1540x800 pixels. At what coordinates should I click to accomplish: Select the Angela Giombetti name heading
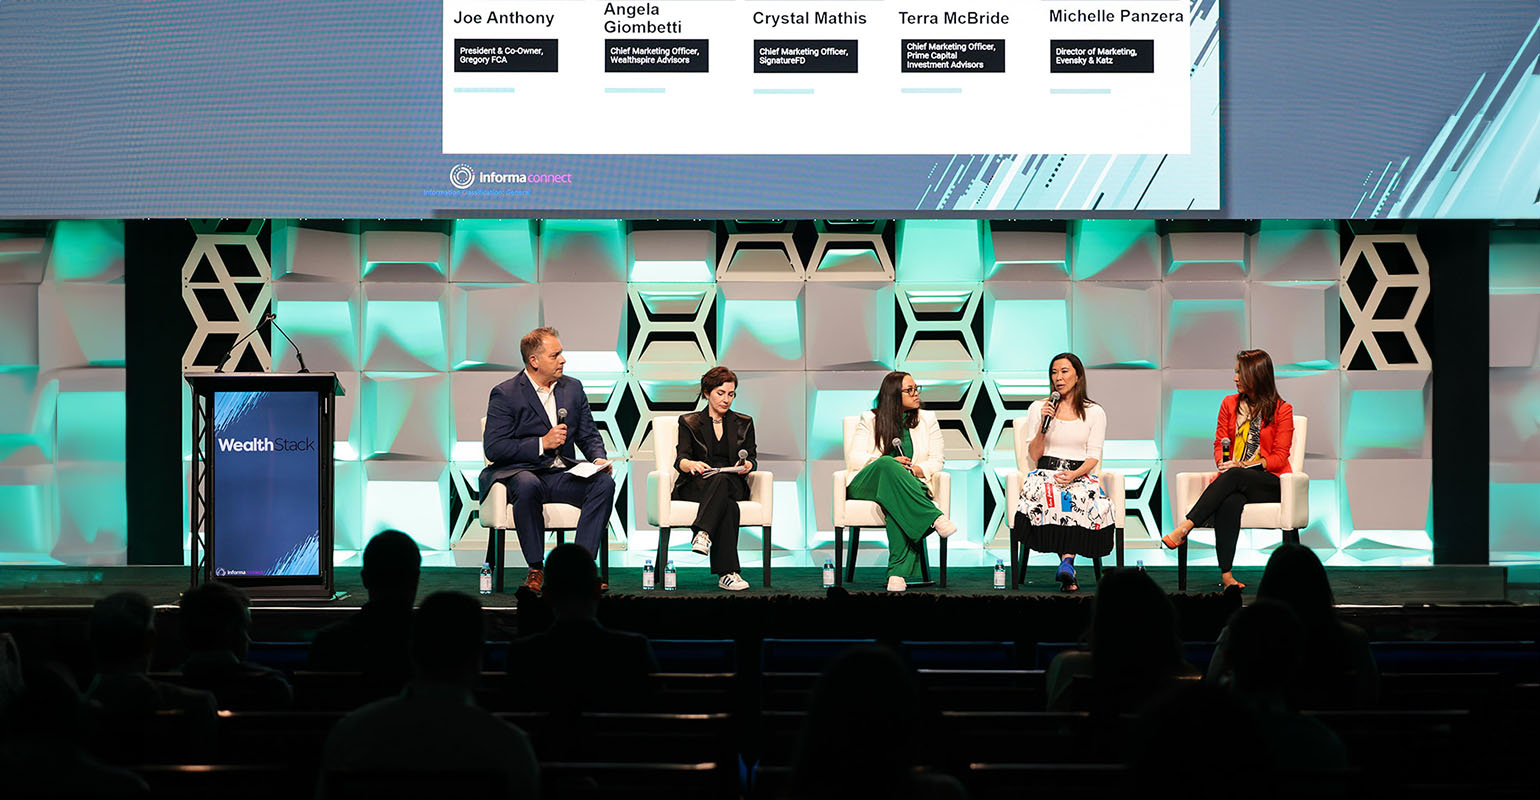point(643,18)
